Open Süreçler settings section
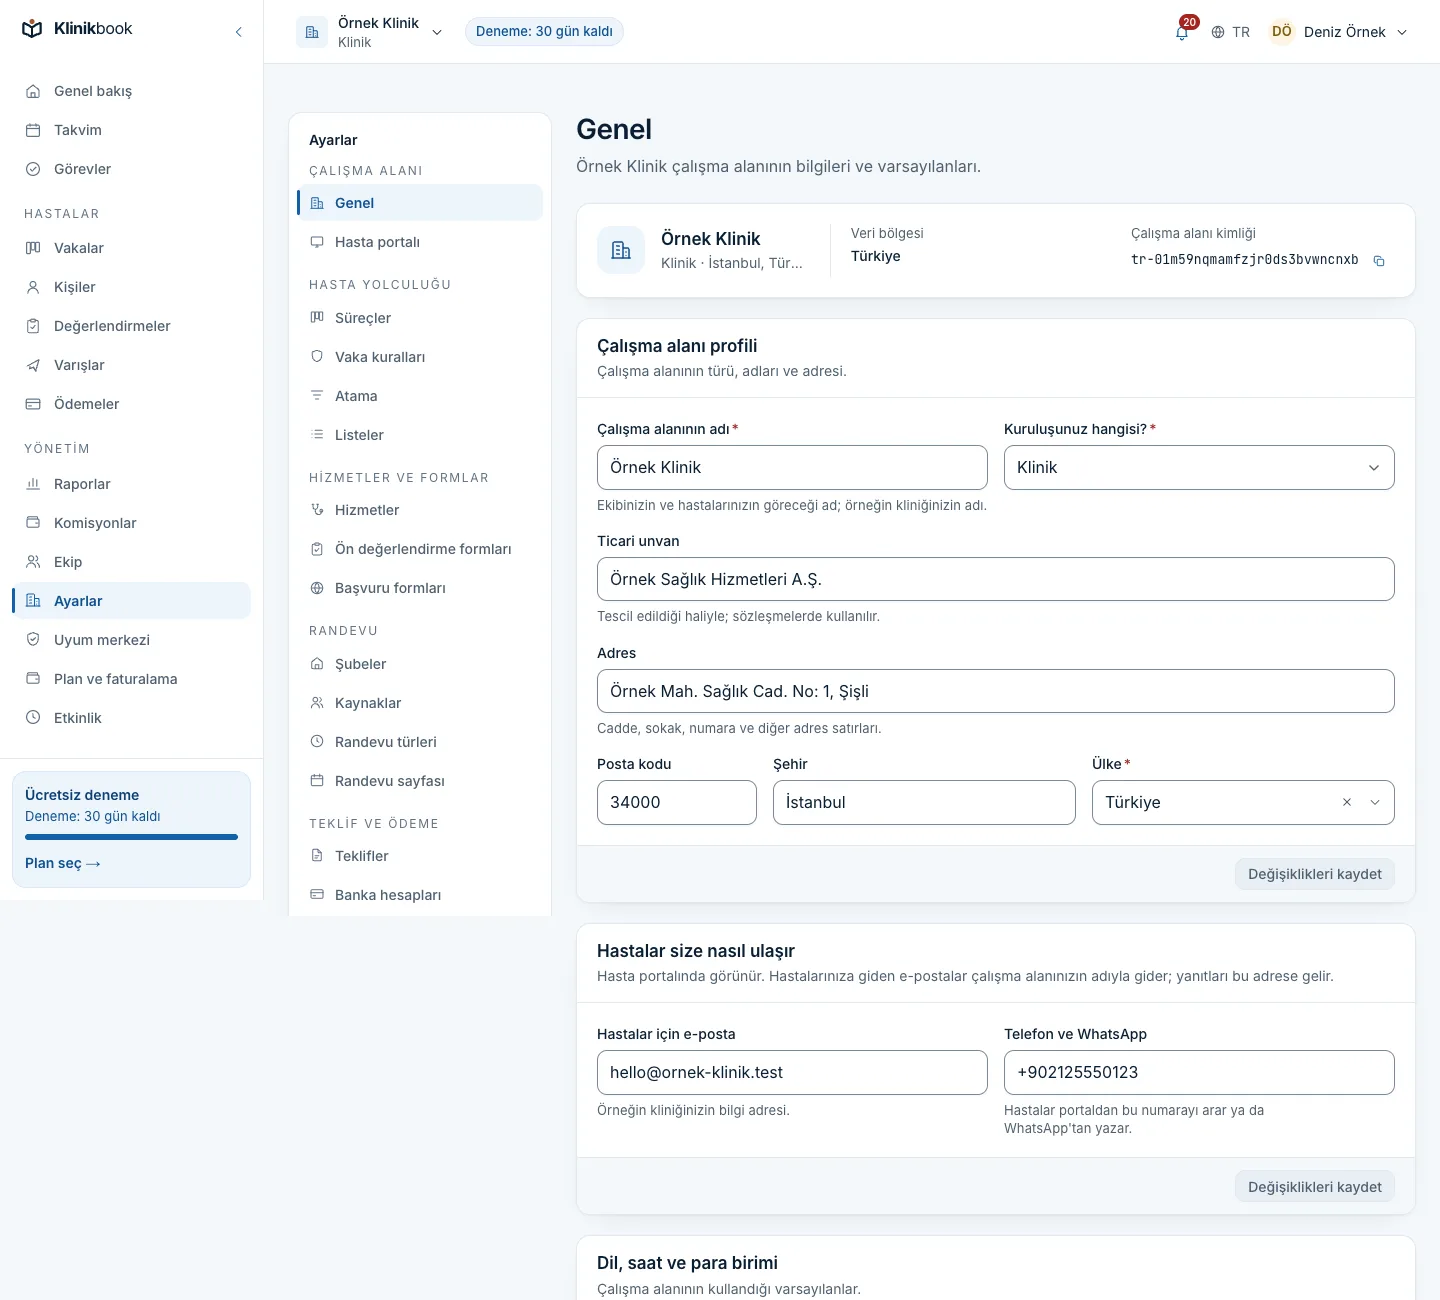The height and width of the screenshot is (1300, 1440). click(x=420, y=318)
